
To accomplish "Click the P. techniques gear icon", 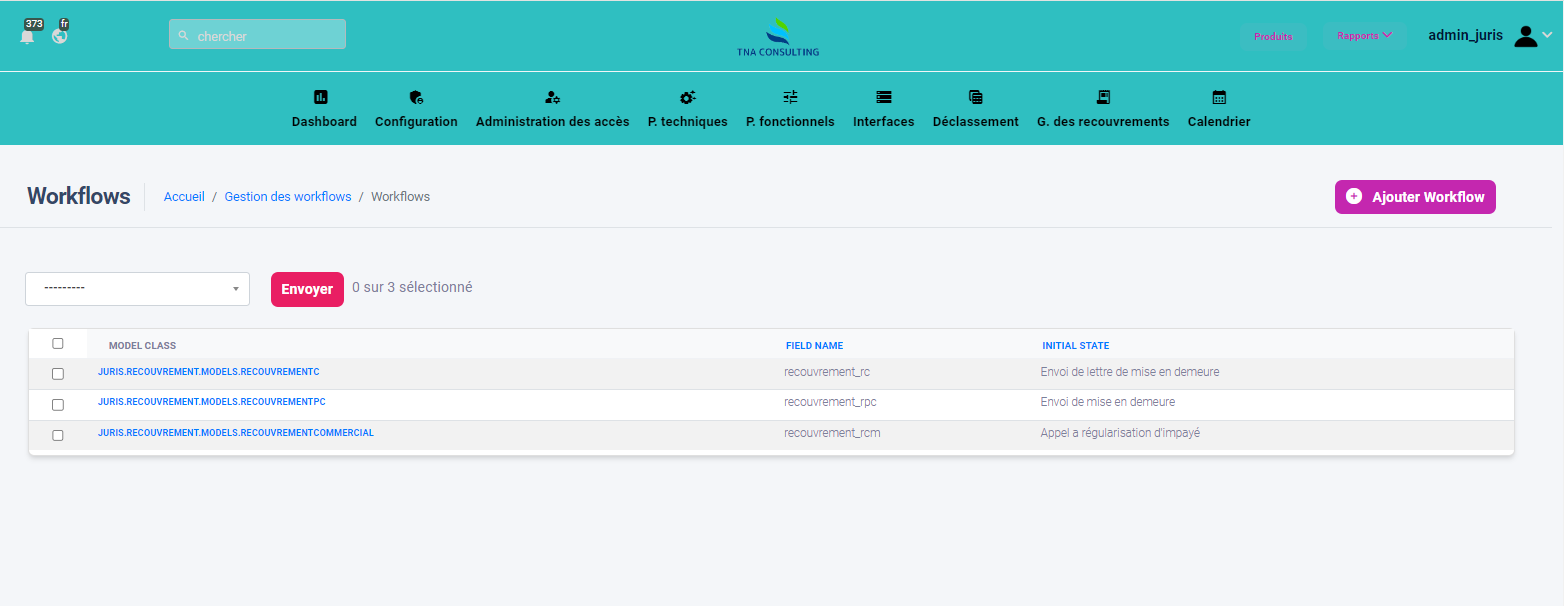I will [687, 97].
